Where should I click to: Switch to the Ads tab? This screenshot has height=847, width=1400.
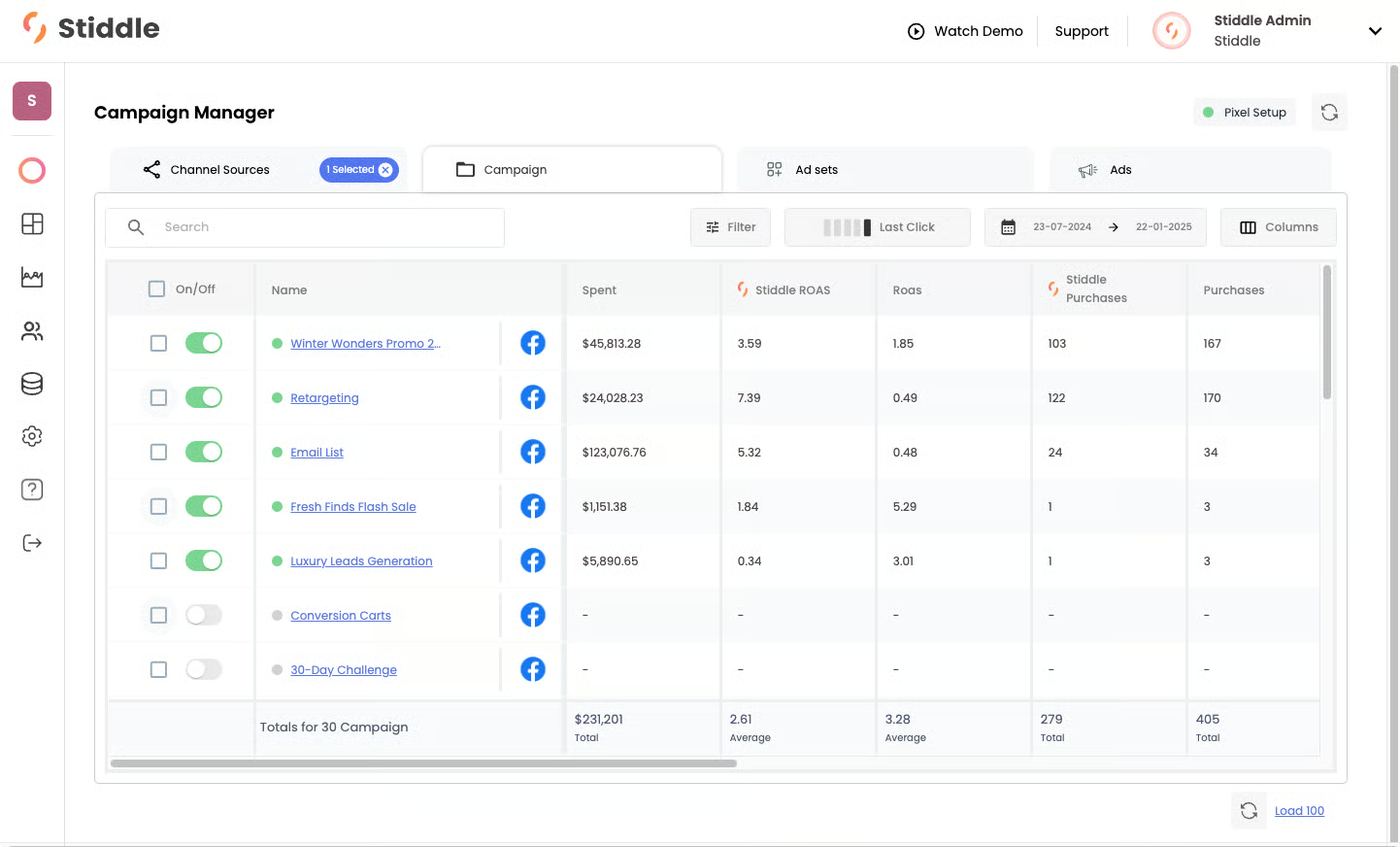[x=1190, y=169]
